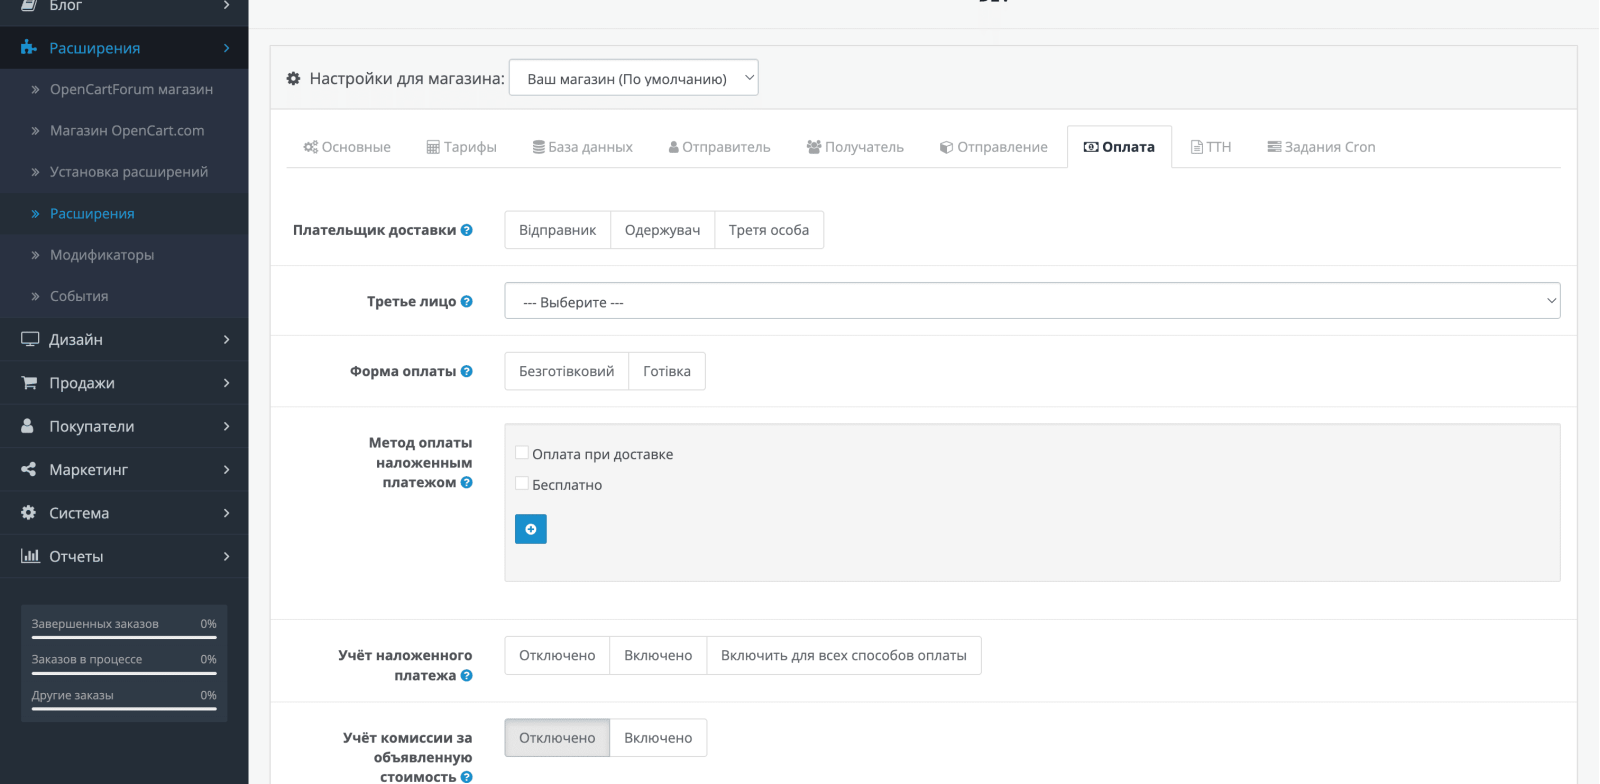Click the database icon on База данных tab

[x=539, y=147]
